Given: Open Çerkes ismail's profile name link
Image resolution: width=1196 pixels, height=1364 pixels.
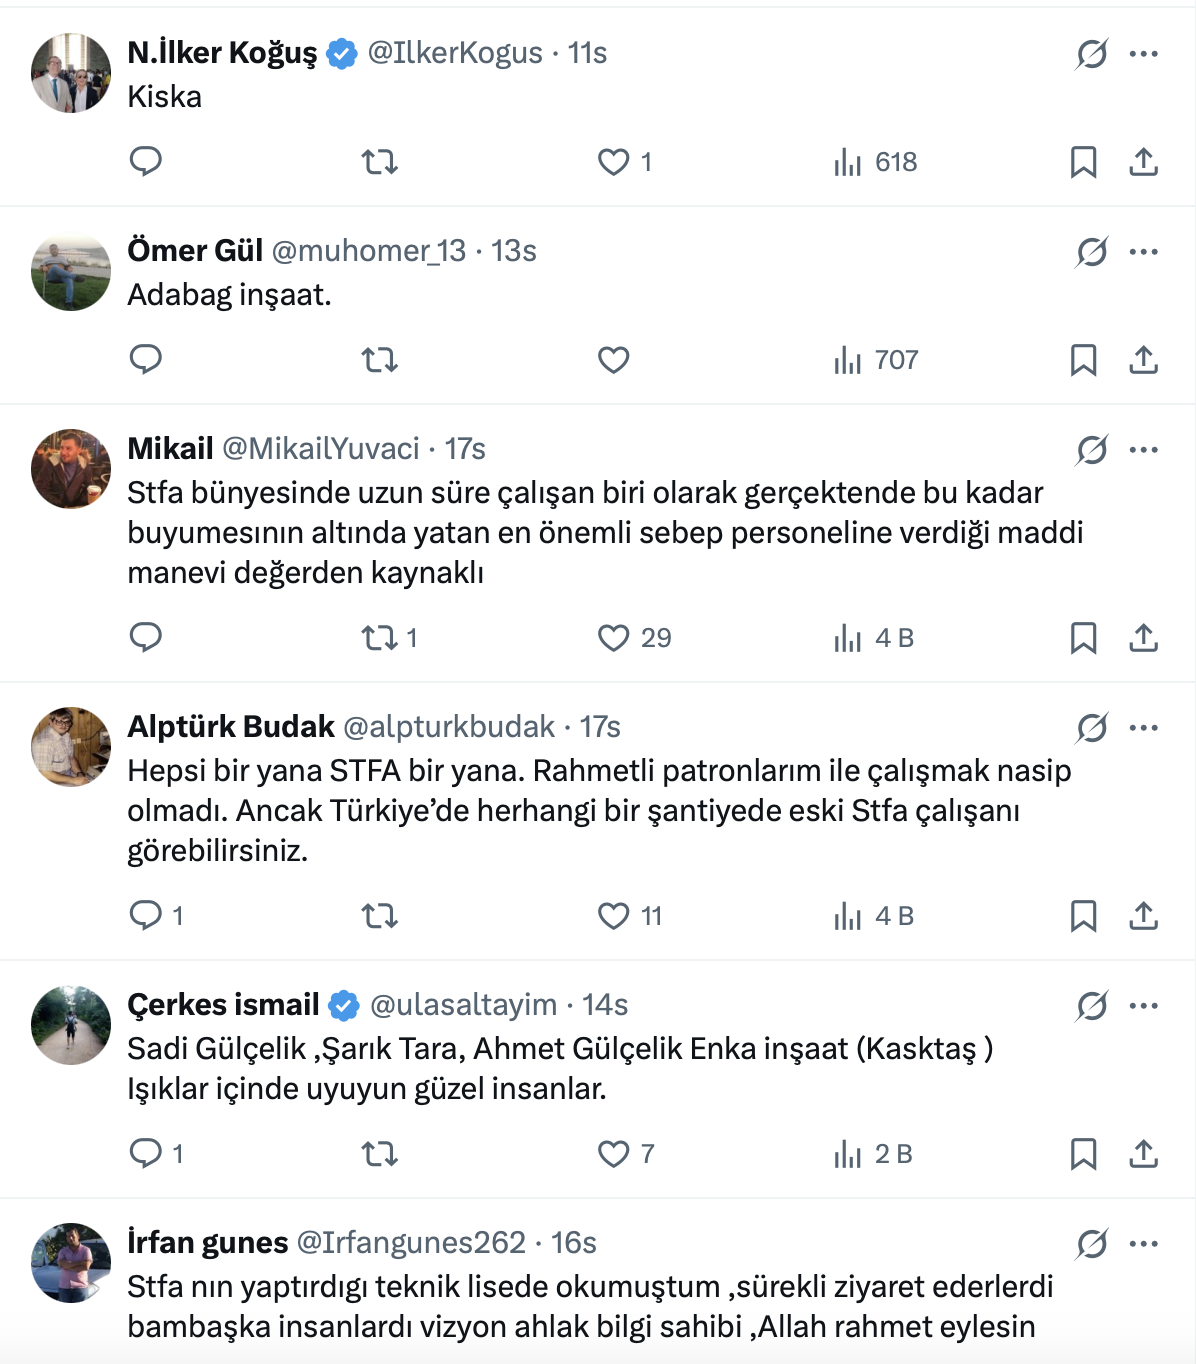Looking at the screenshot, I should [x=223, y=1005].
